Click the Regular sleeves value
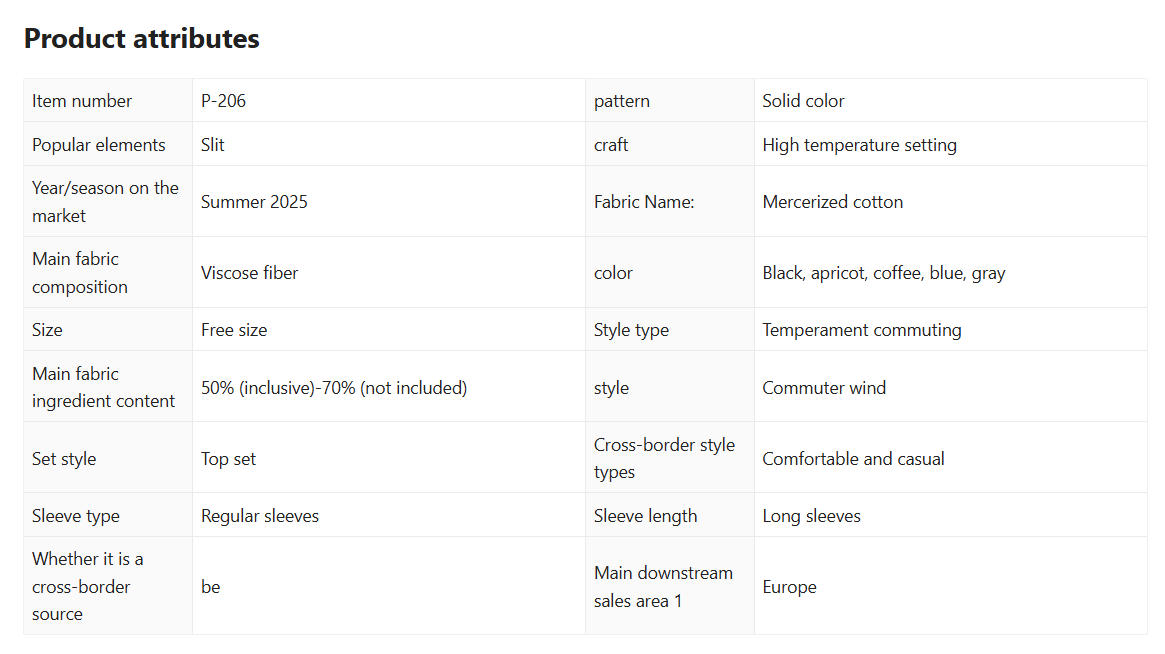Viewport: 1165px width, 654px height. coord(260,516)
